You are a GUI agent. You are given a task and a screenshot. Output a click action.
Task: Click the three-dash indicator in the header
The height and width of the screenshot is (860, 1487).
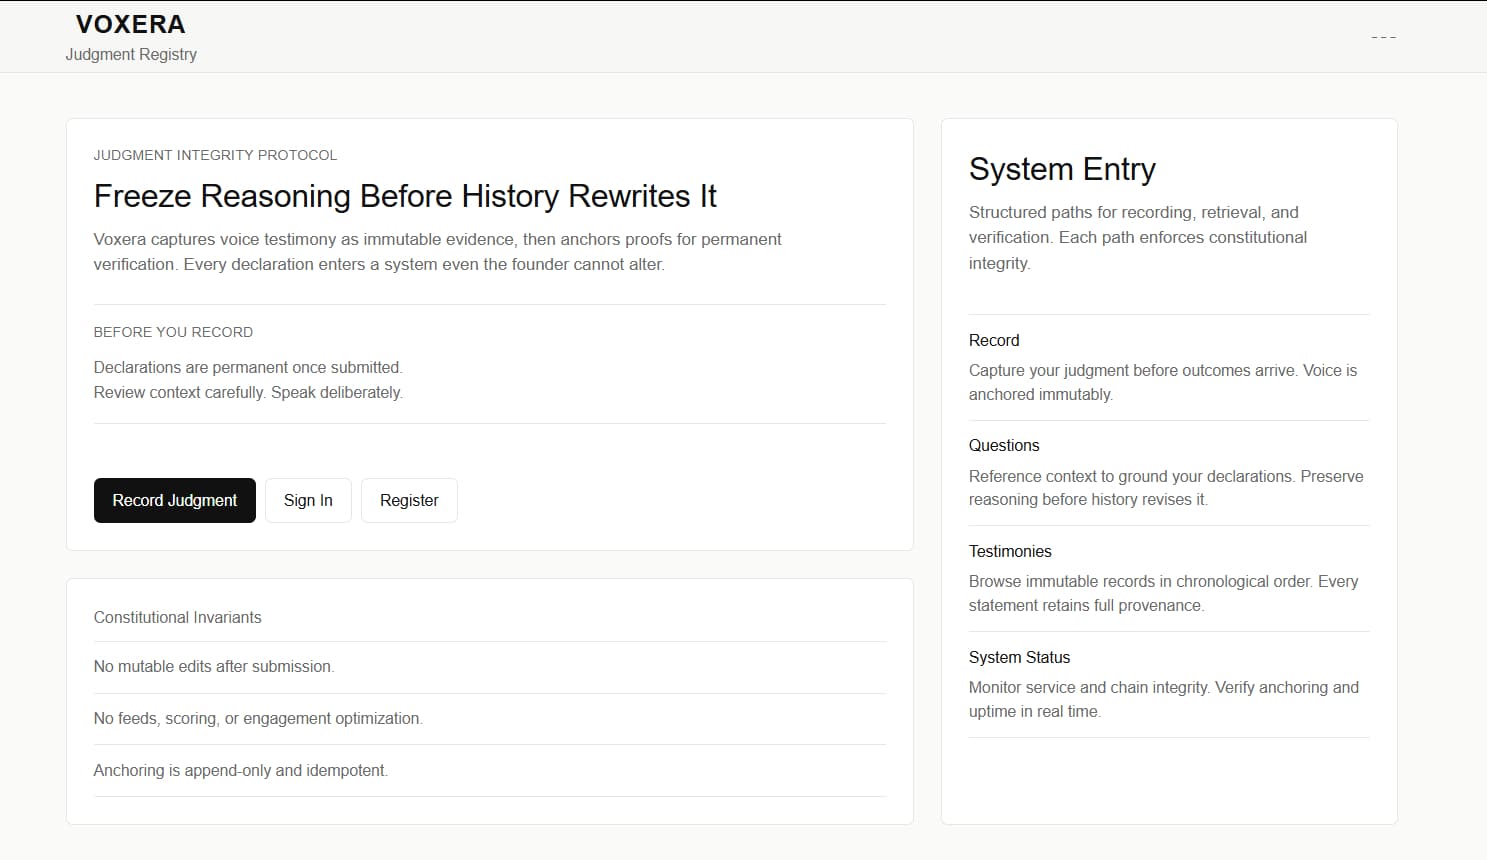pos(1383,37)
